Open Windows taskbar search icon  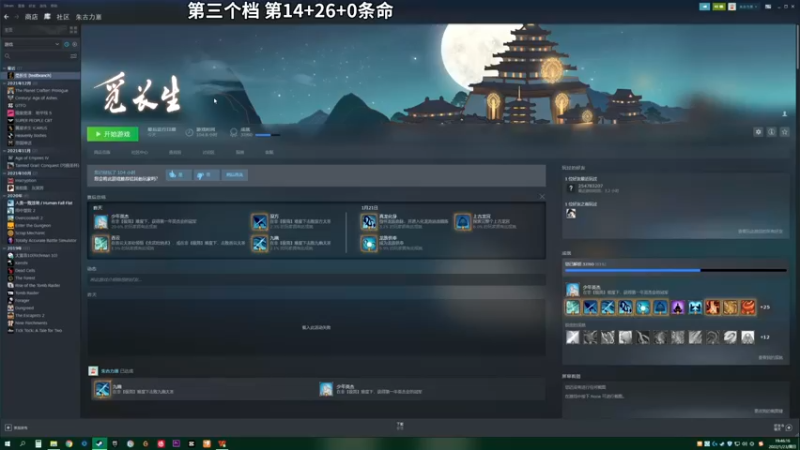coord(22,444)
